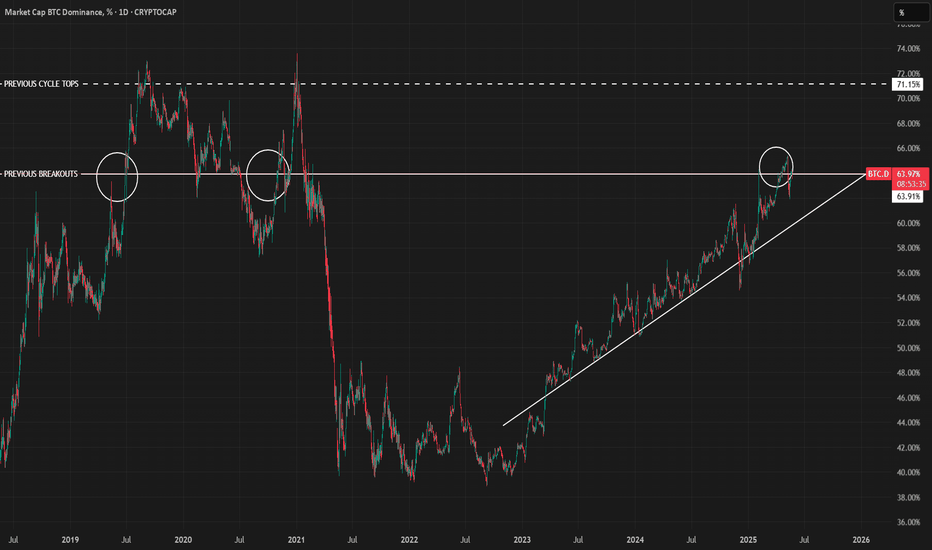Click the red 63.97% current value label
Viewport: 932px width, 550px height.
[x=909, y=174]
